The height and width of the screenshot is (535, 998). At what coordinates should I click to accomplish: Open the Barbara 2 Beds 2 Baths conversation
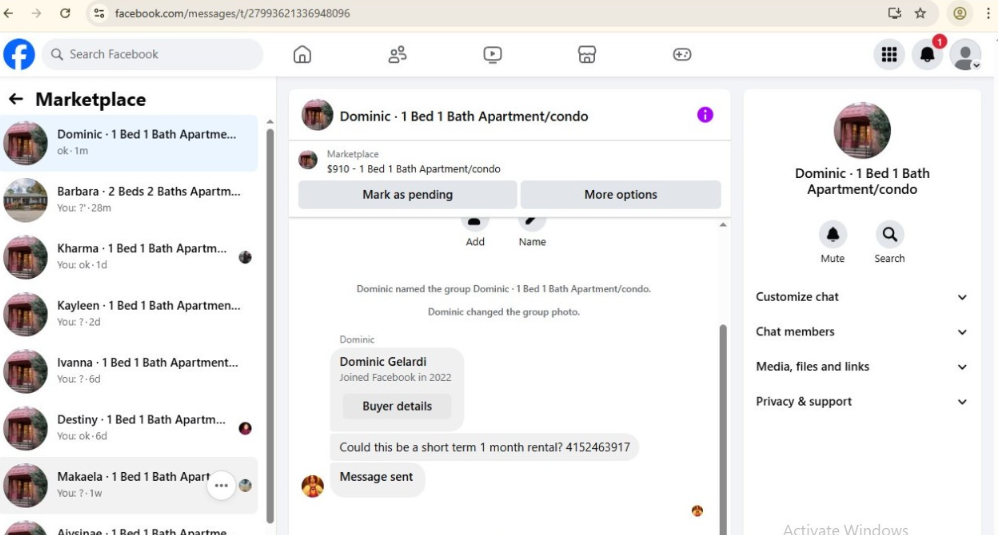[x=129, y=200]
